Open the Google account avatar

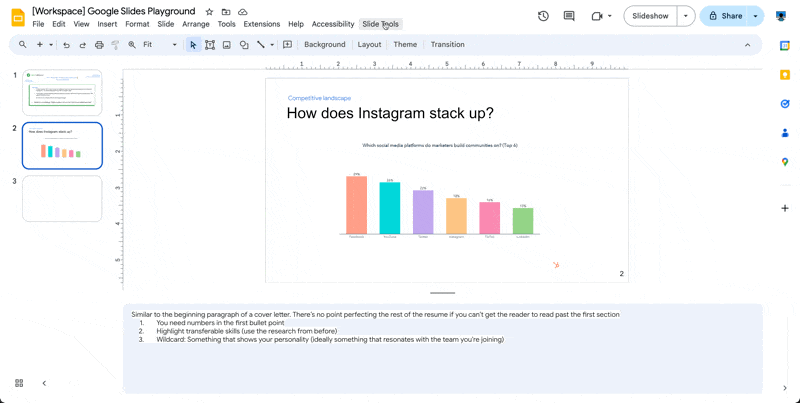click(781, 16)
